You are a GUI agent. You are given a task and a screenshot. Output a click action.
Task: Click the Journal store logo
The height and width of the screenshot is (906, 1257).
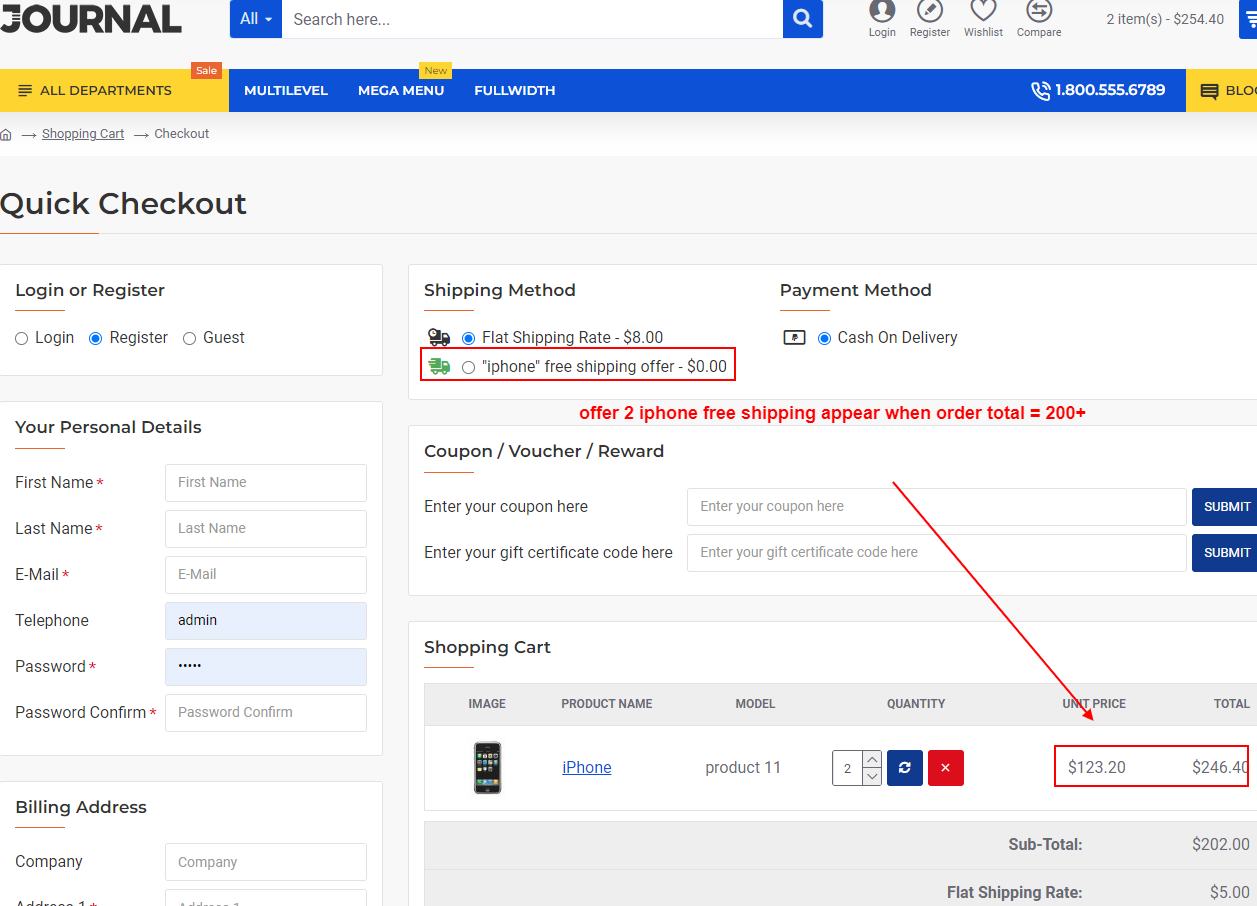[x=91, y=18]
